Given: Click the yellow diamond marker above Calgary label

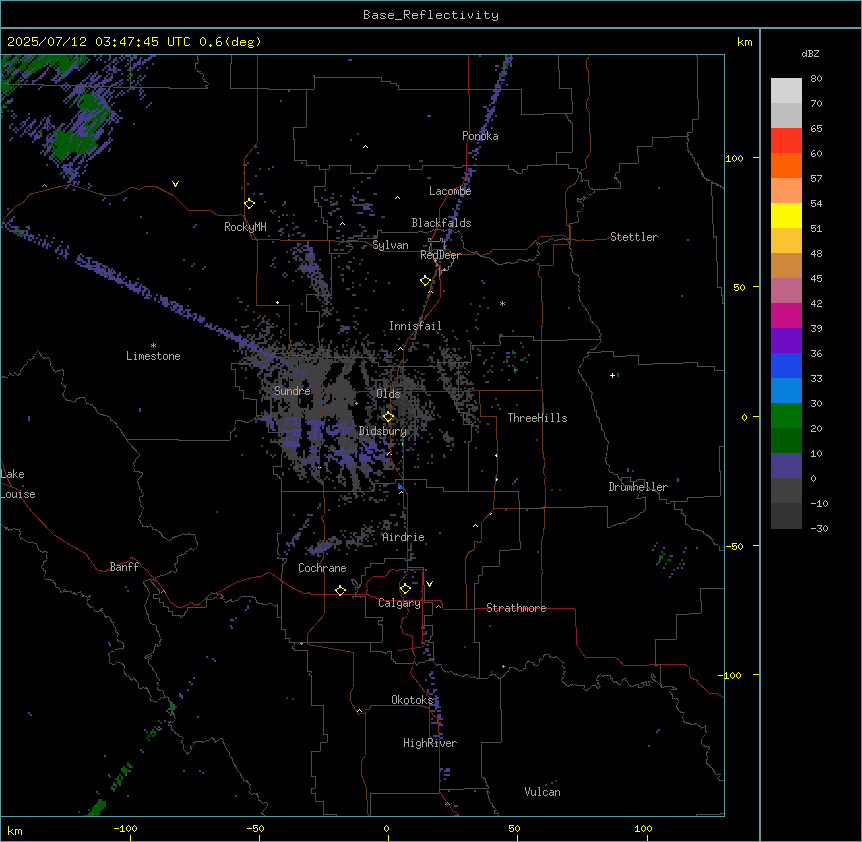Looking at the screenshot, I should tap(405, 589).
